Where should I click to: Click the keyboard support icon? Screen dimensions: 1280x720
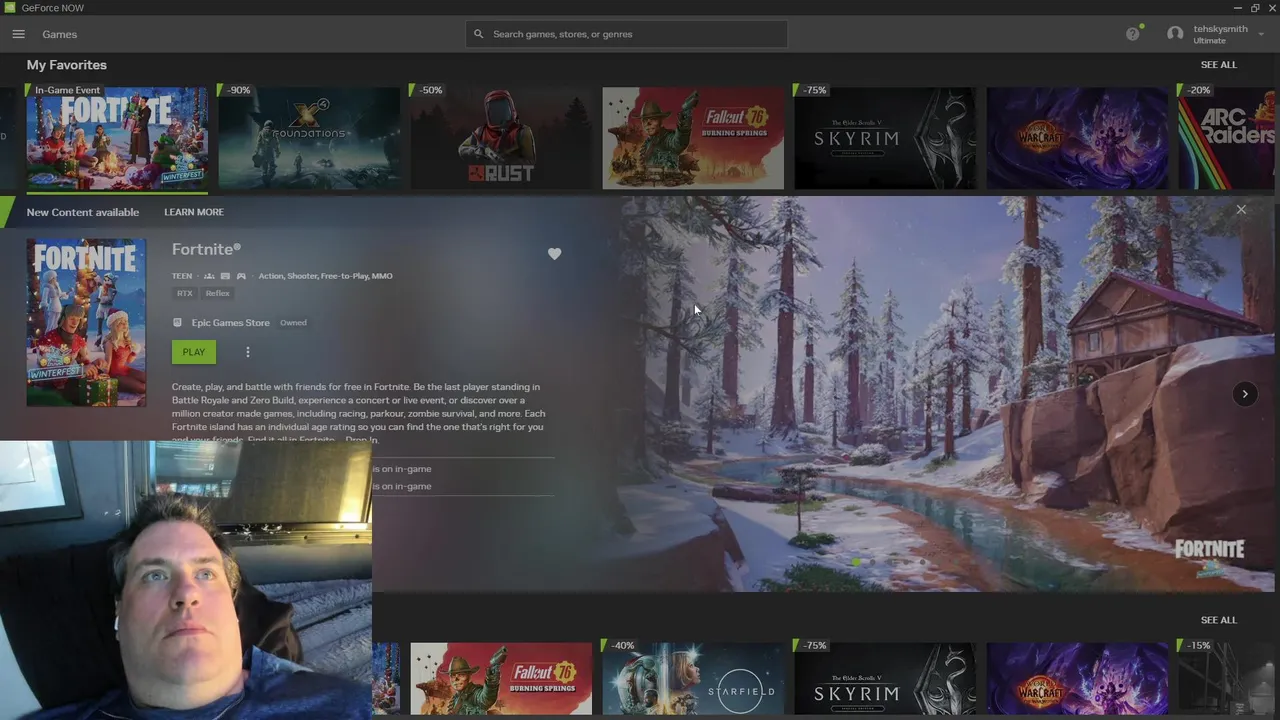[x=225, y=276]
